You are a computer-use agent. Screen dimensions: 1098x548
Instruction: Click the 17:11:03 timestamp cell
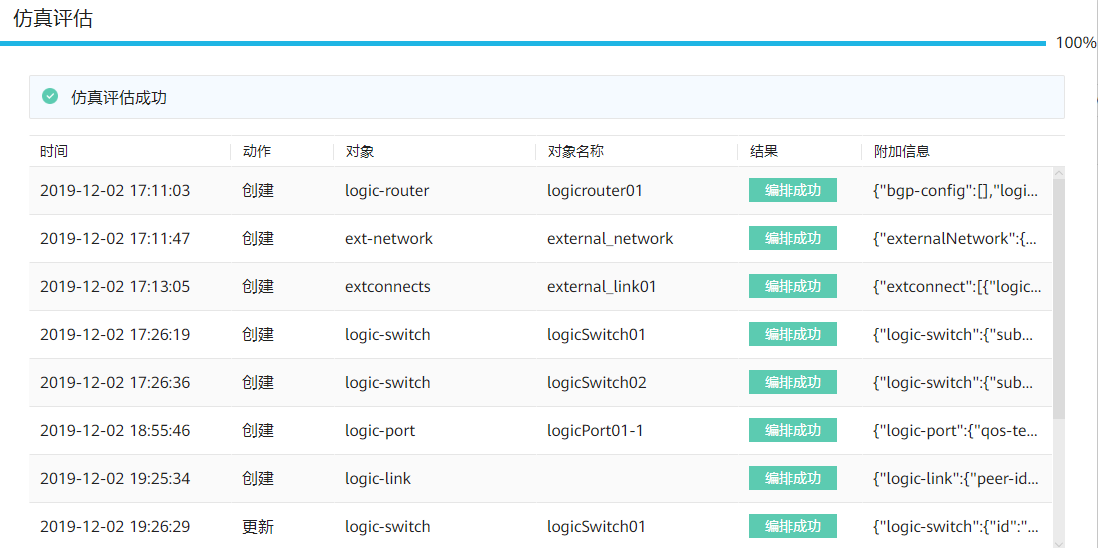click(x=115, y=190)
